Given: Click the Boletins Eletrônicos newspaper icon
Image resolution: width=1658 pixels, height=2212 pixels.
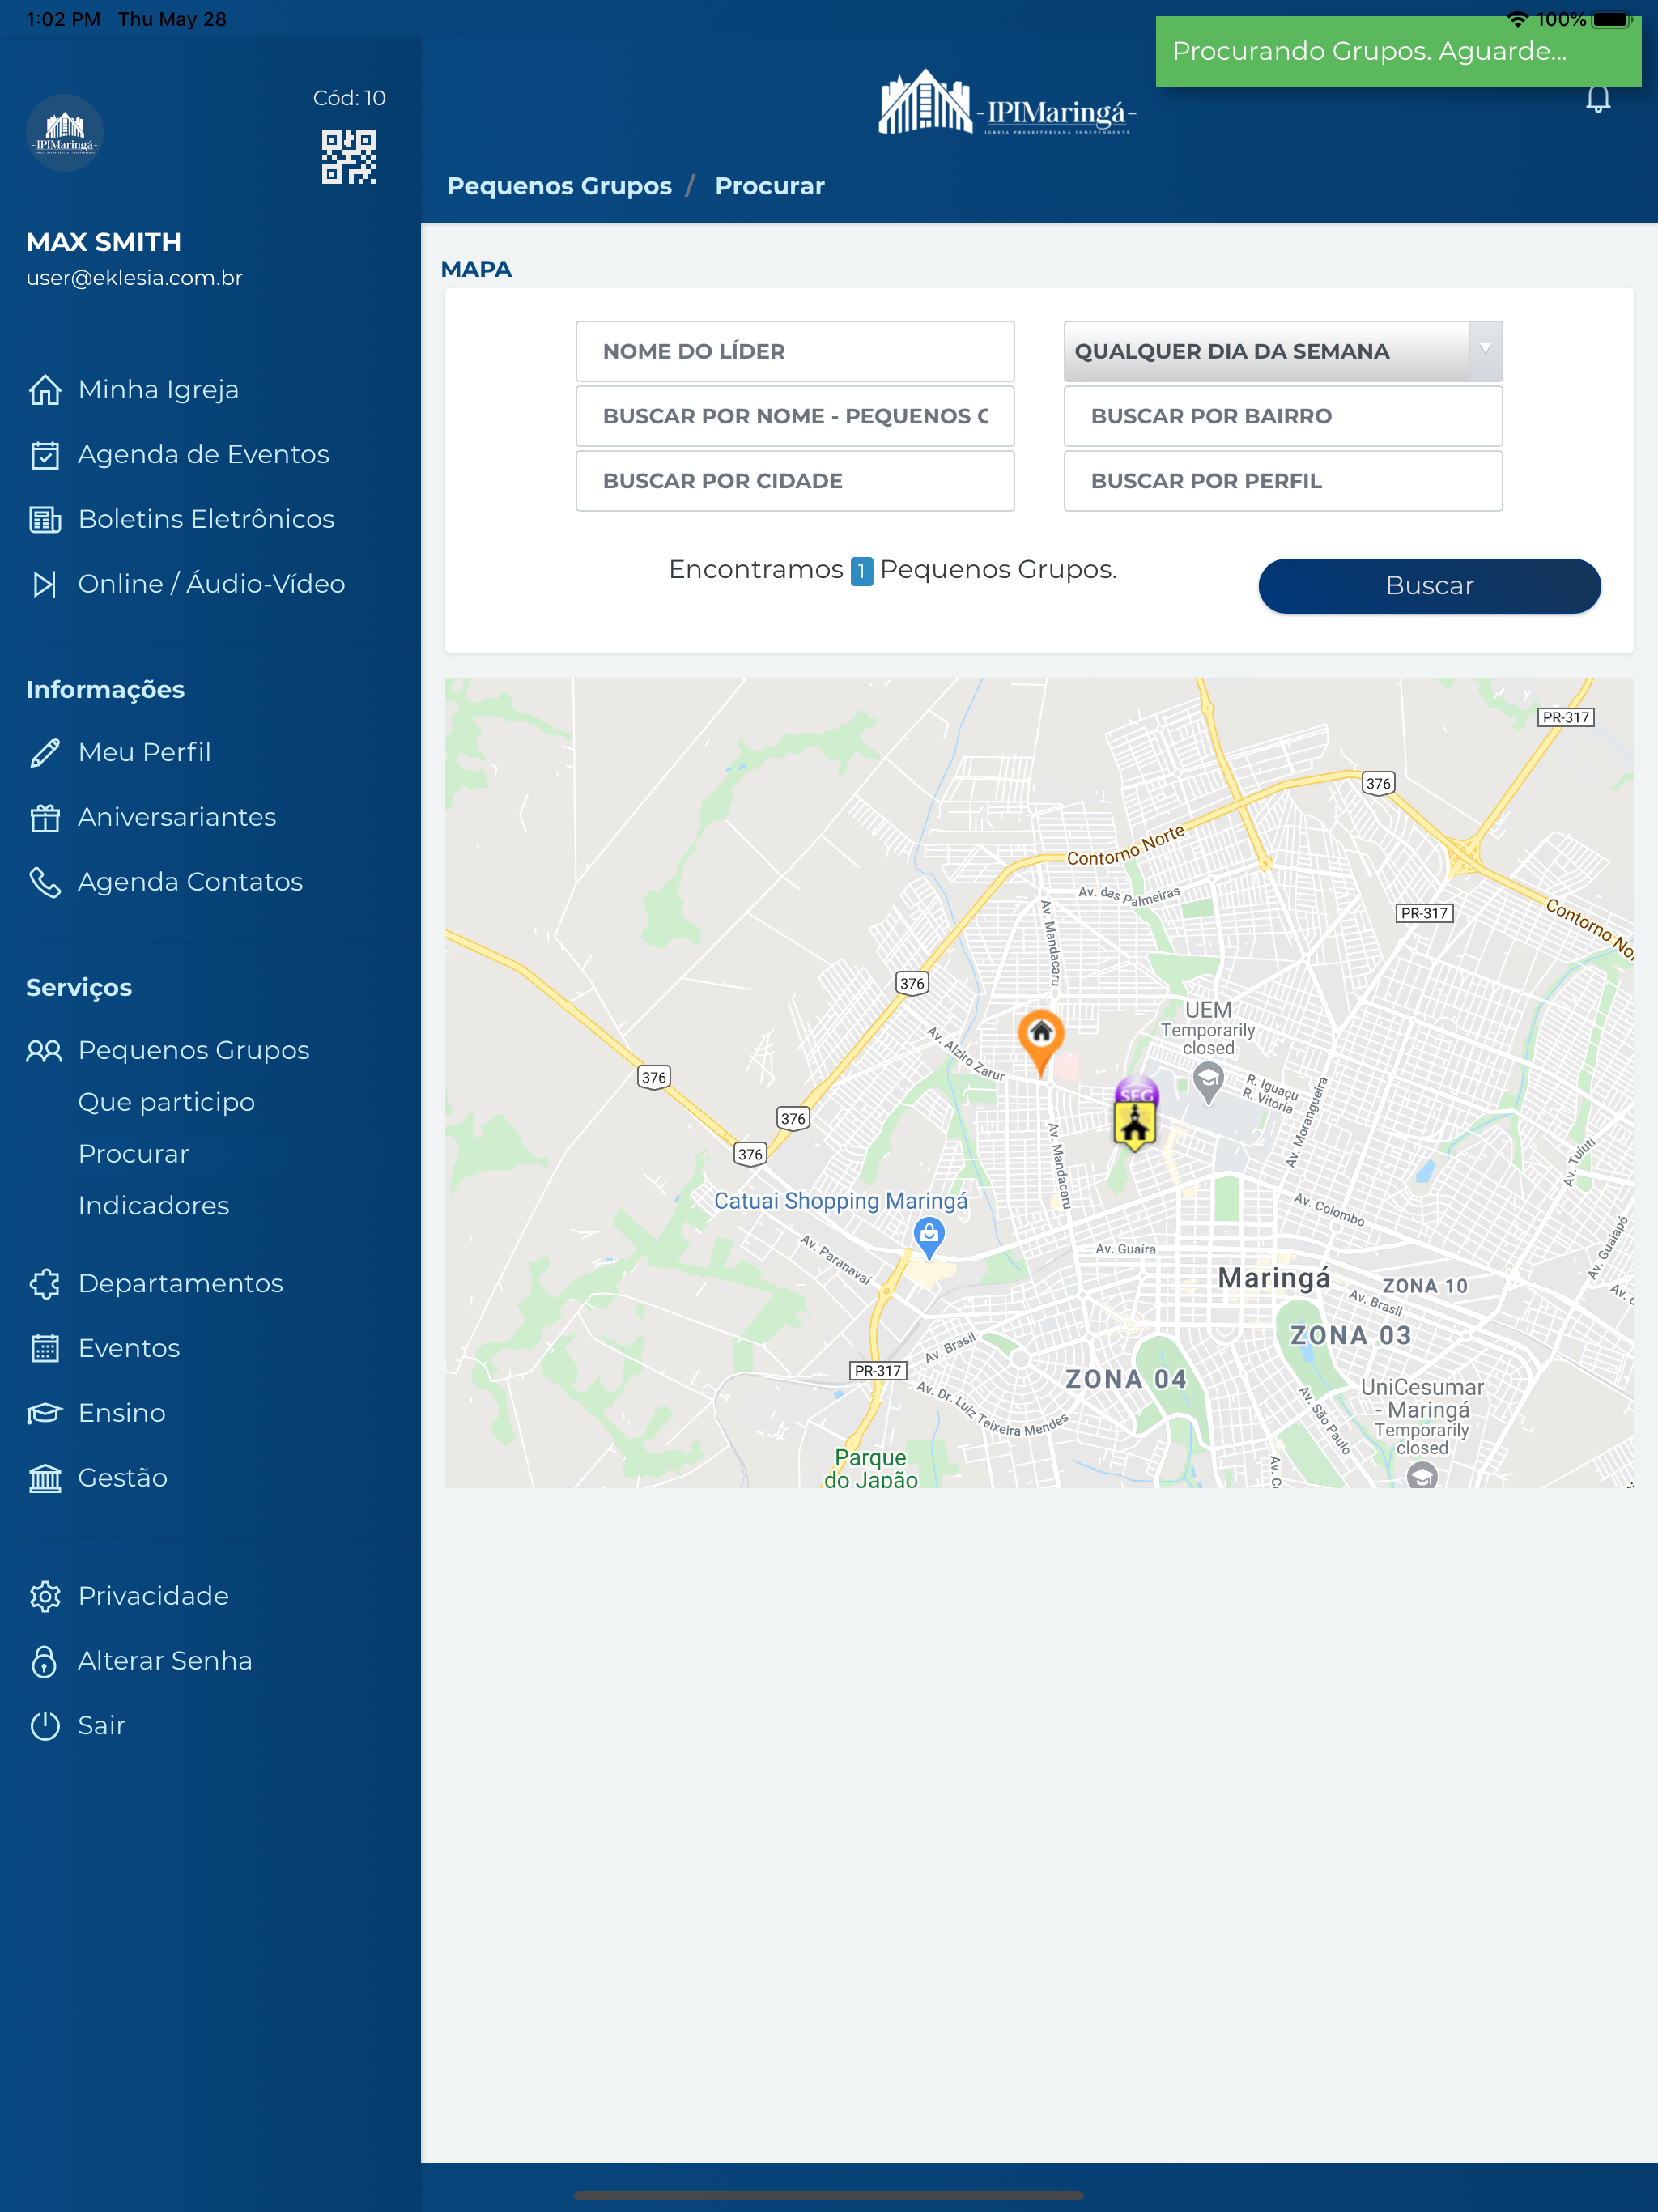Looking at the screenshot, I should click(45, 520).
